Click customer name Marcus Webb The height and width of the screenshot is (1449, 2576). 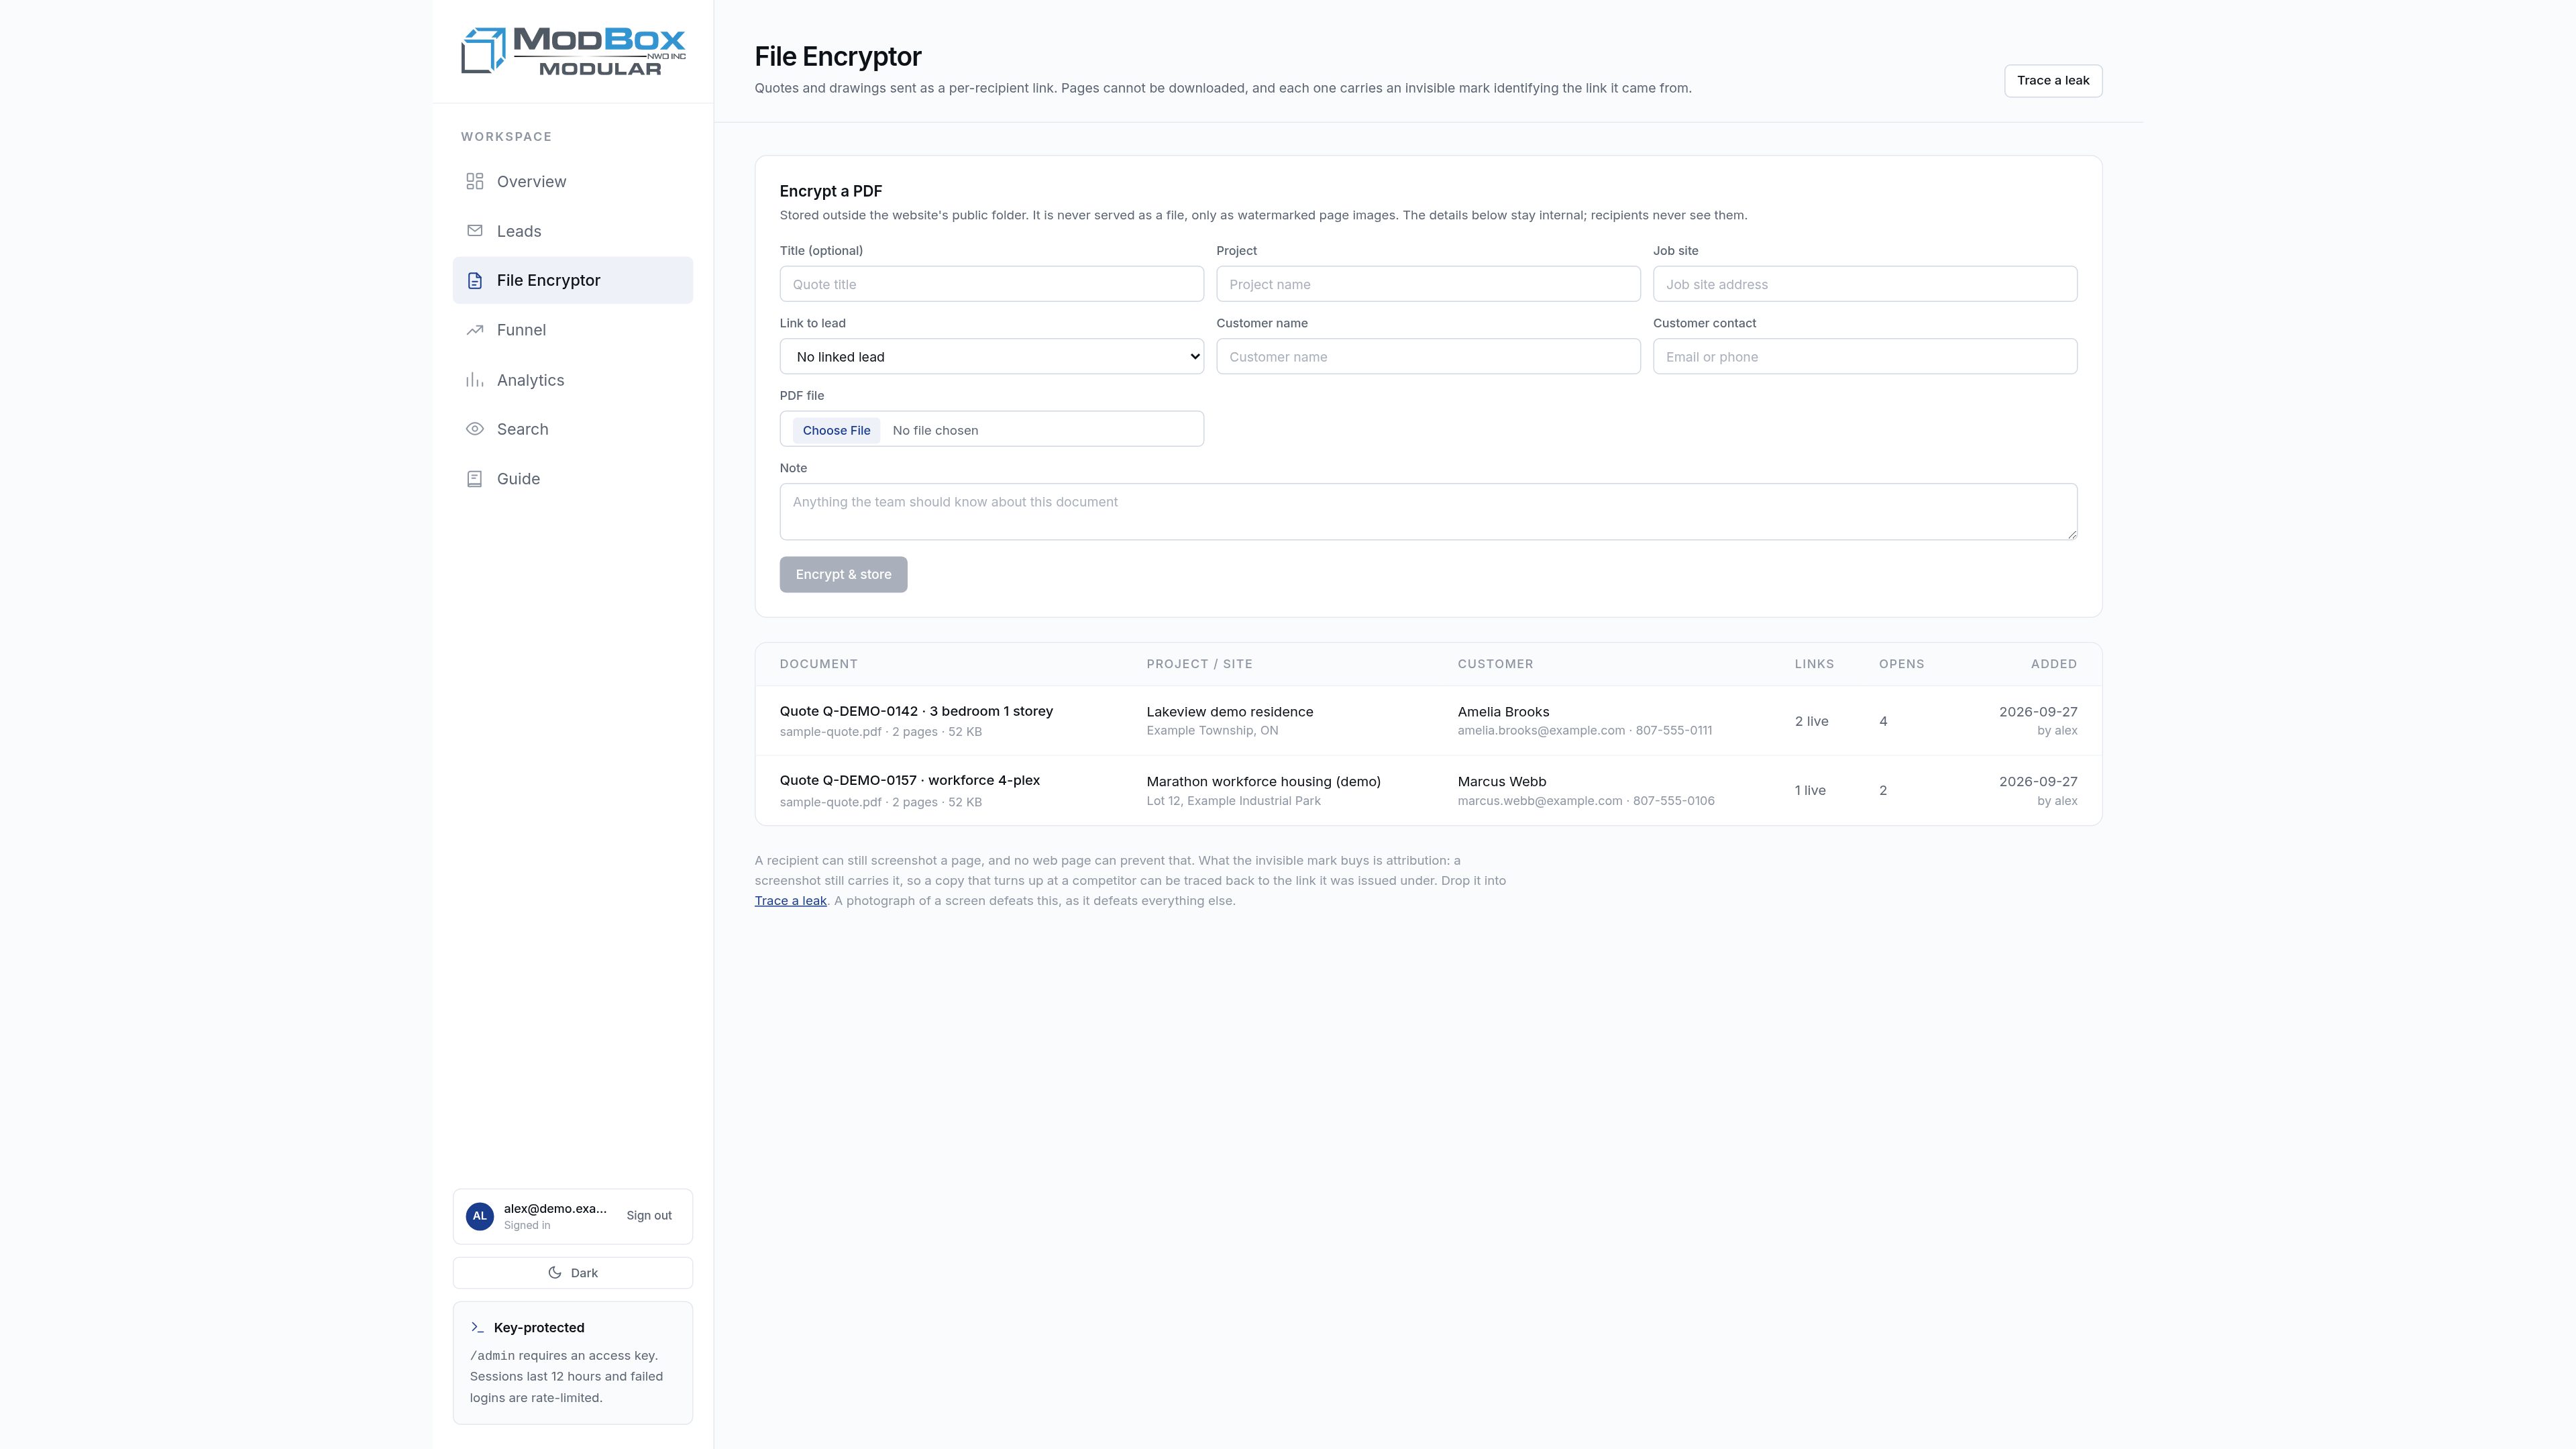[x=1501, y=782]
